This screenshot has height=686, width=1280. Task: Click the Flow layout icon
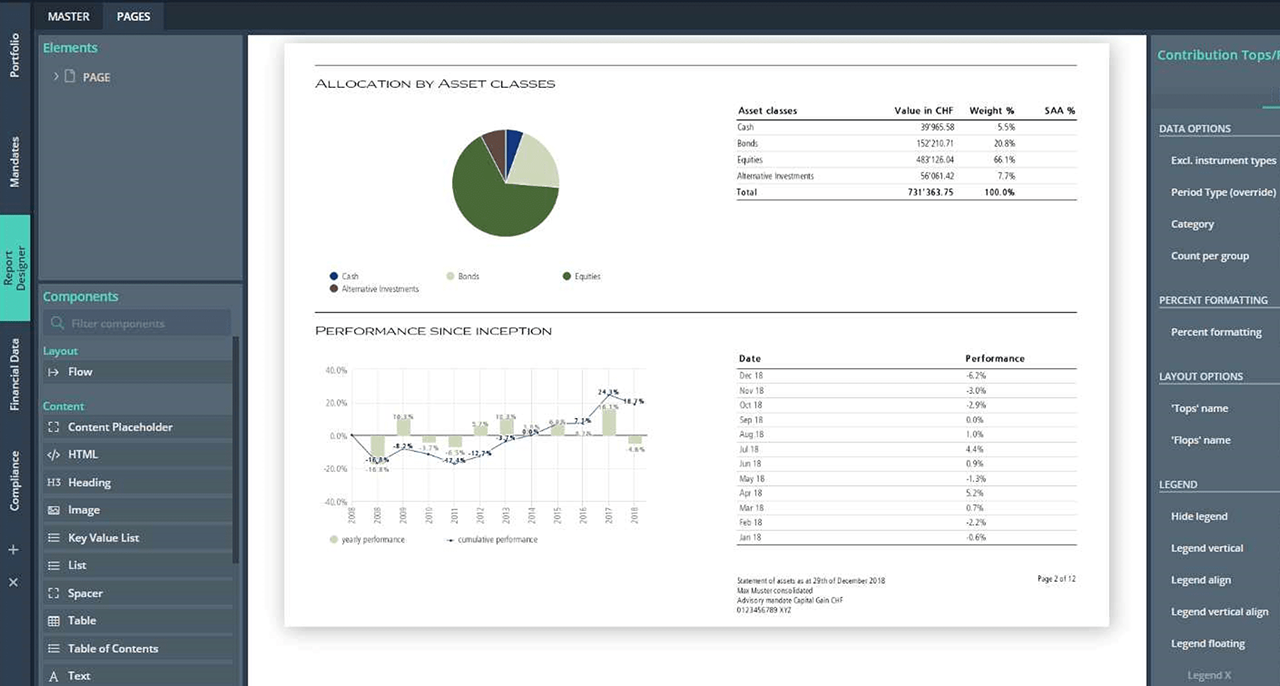tap(54, 372)
